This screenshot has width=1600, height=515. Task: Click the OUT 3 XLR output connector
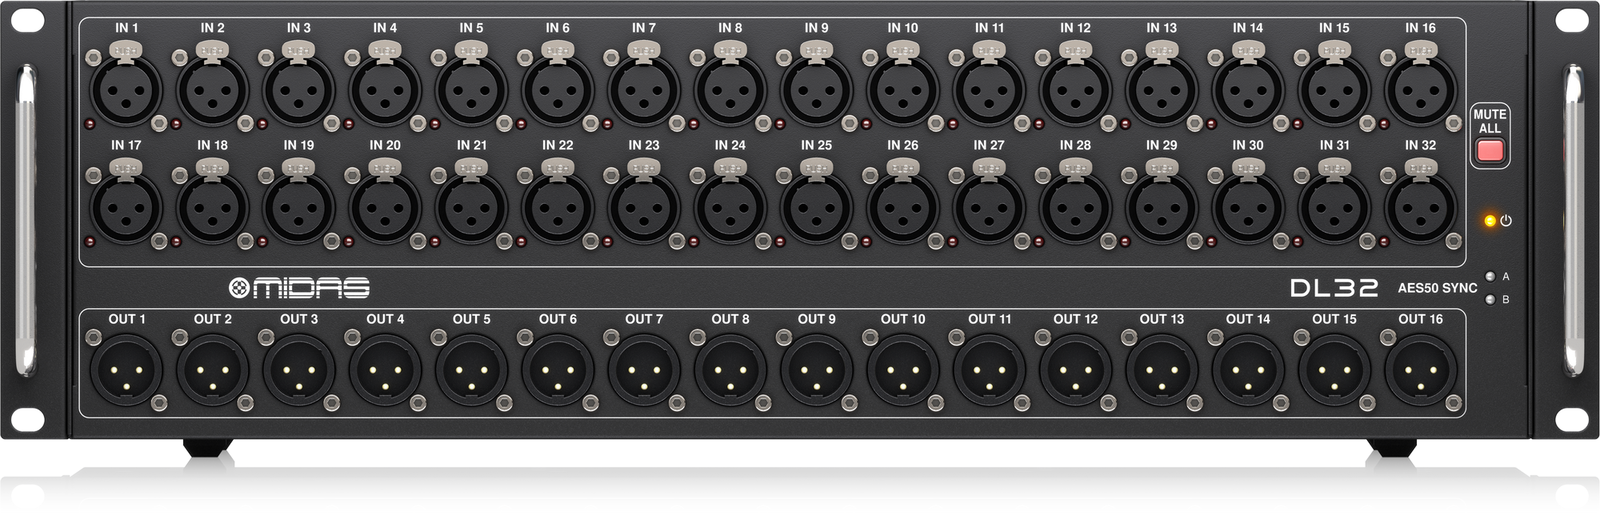pyautogui.click(x=298, y=370)
